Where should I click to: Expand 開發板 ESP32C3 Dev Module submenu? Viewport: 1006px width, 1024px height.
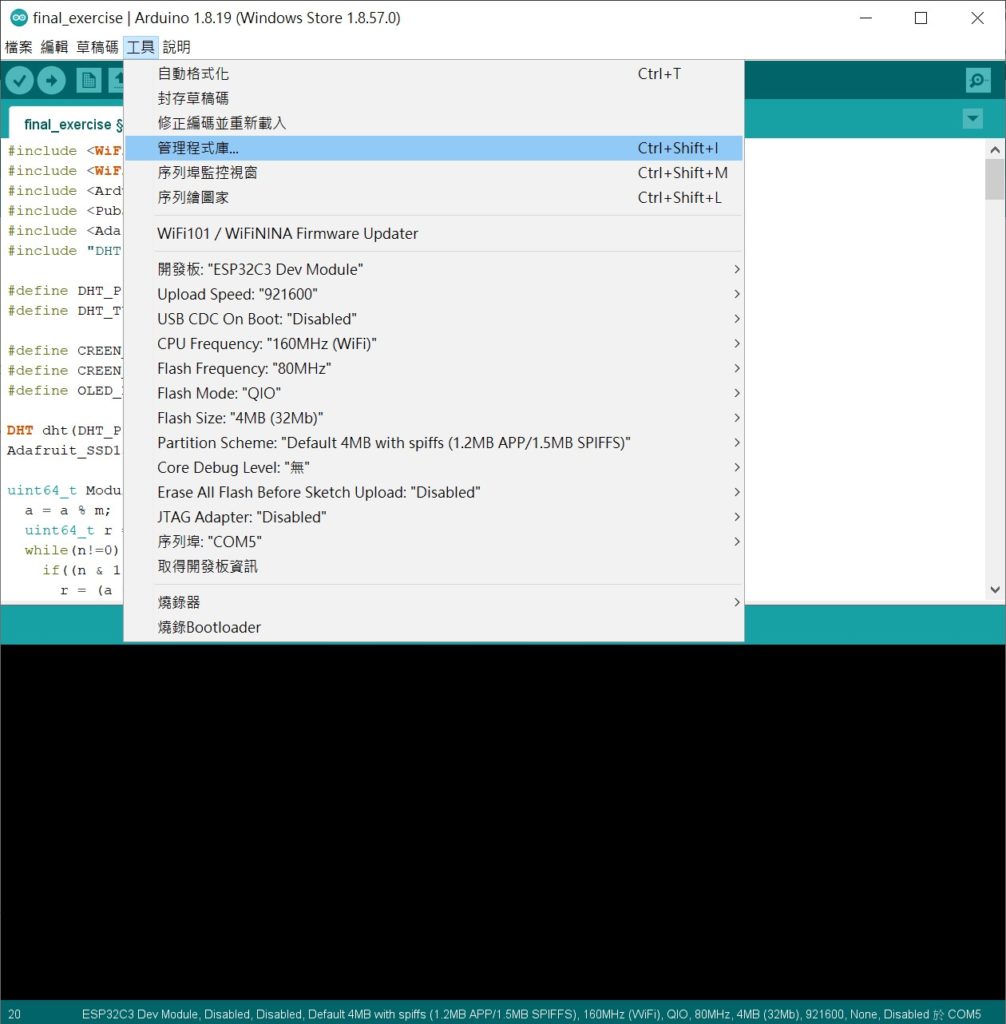[434, 270]
